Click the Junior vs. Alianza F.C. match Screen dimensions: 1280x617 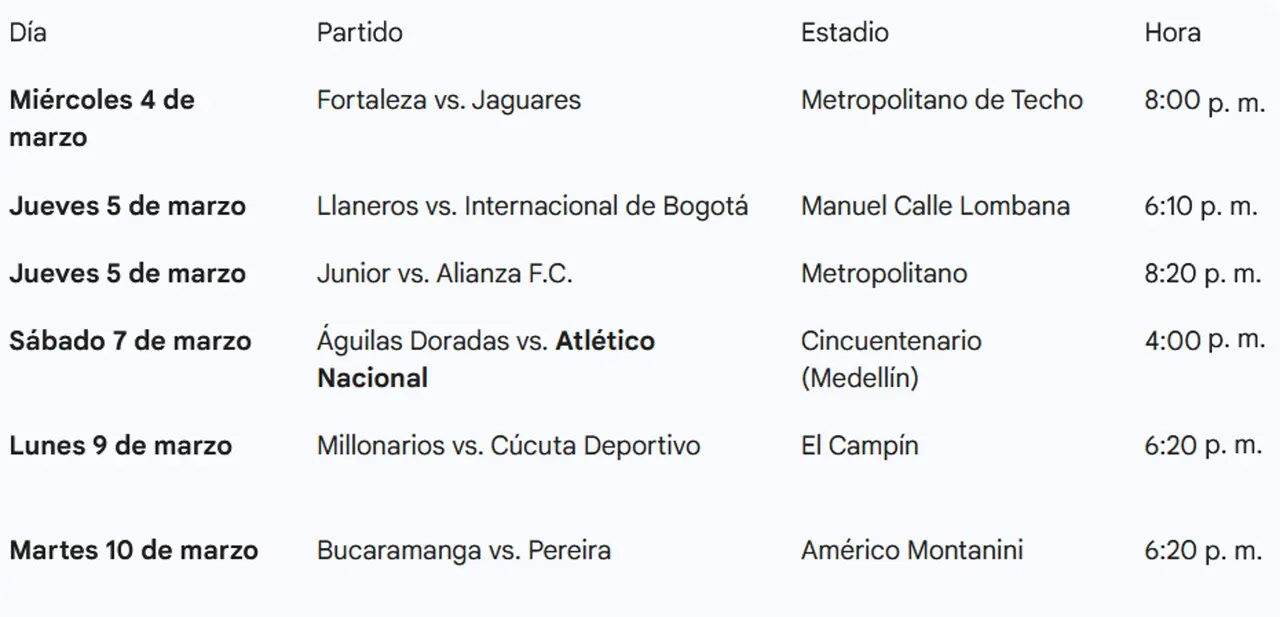(x=444, y=274)
